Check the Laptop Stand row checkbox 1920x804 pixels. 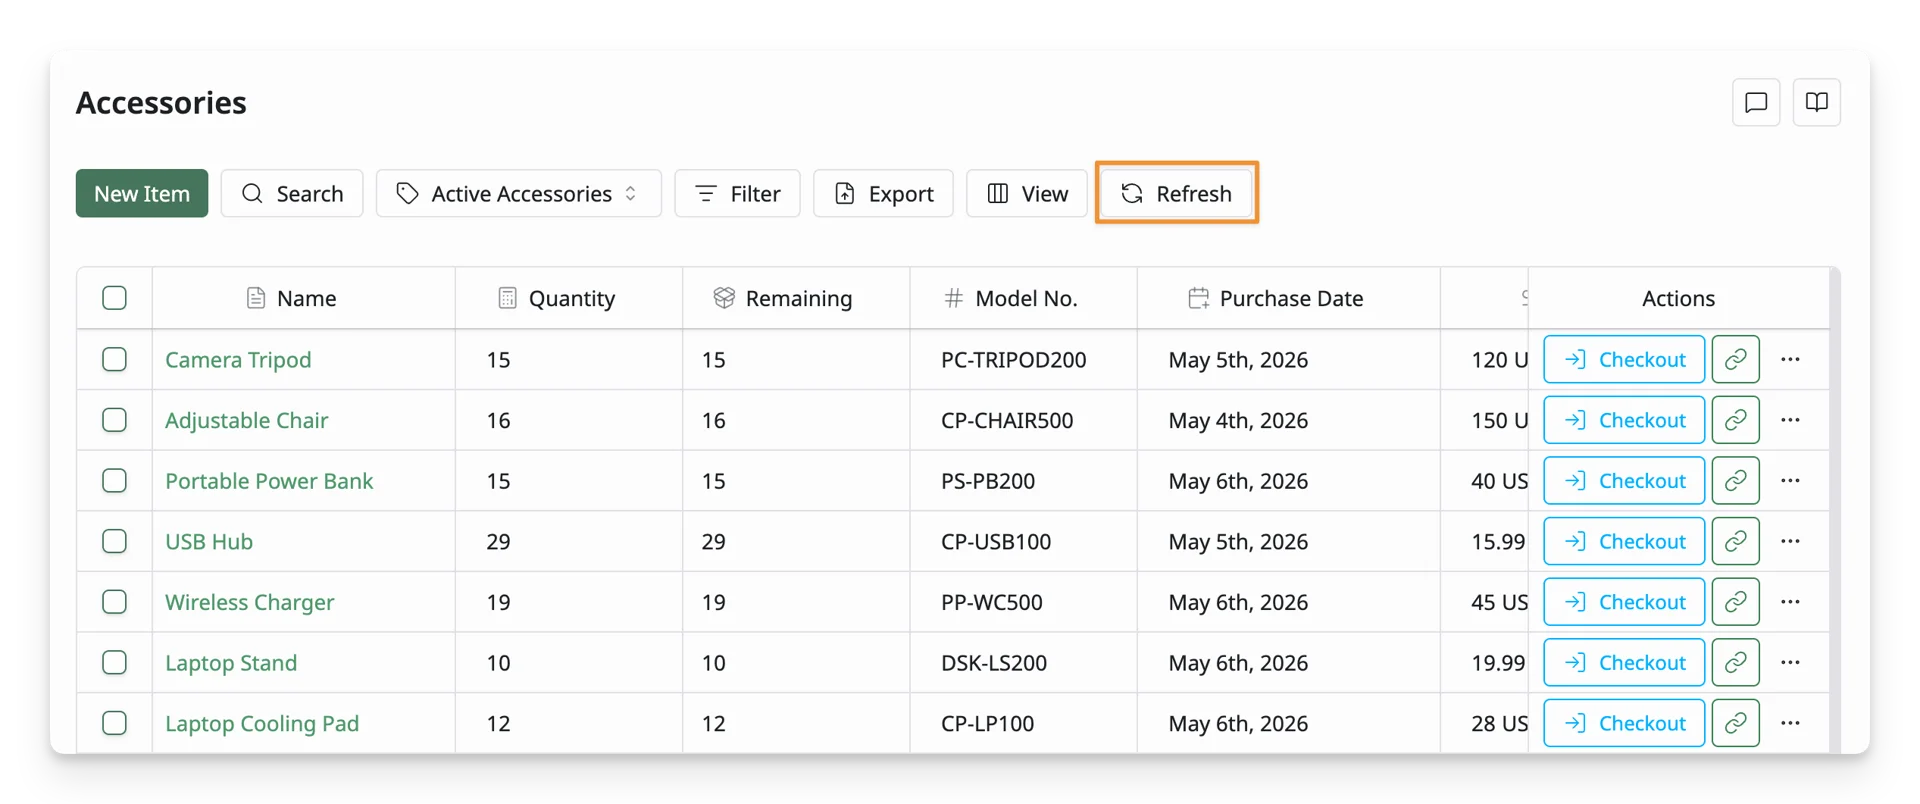(114, 663)
